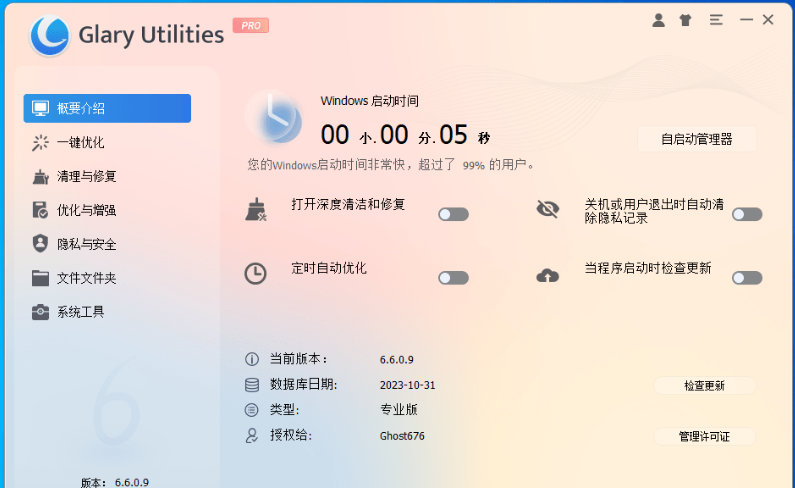This screenshot has width=795, height=488.
Task: Open the 清理与修复 tab
Action: click(107, 177)
